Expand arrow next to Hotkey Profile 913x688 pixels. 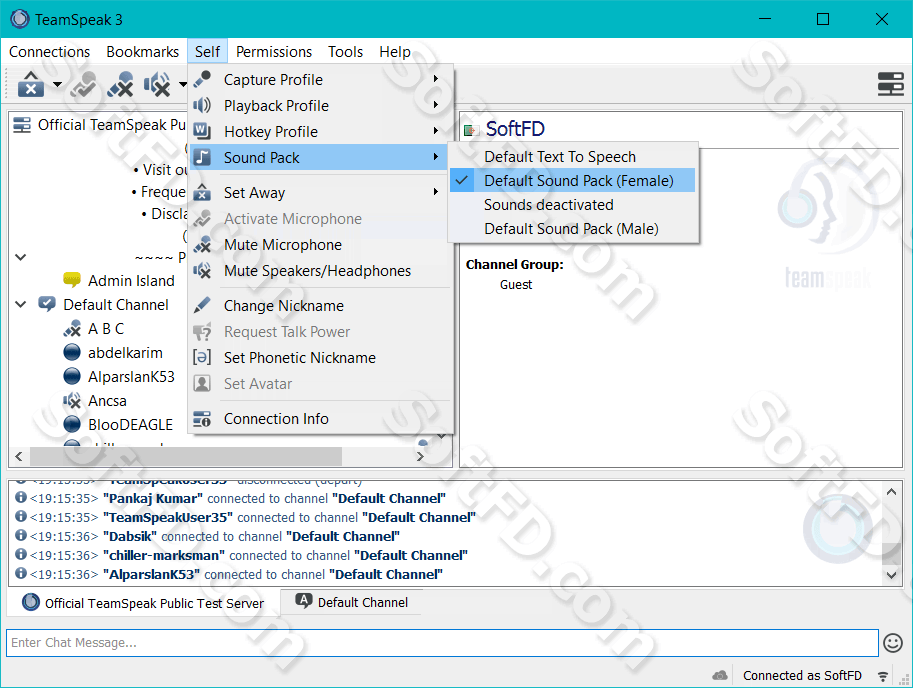pos(436,132)
